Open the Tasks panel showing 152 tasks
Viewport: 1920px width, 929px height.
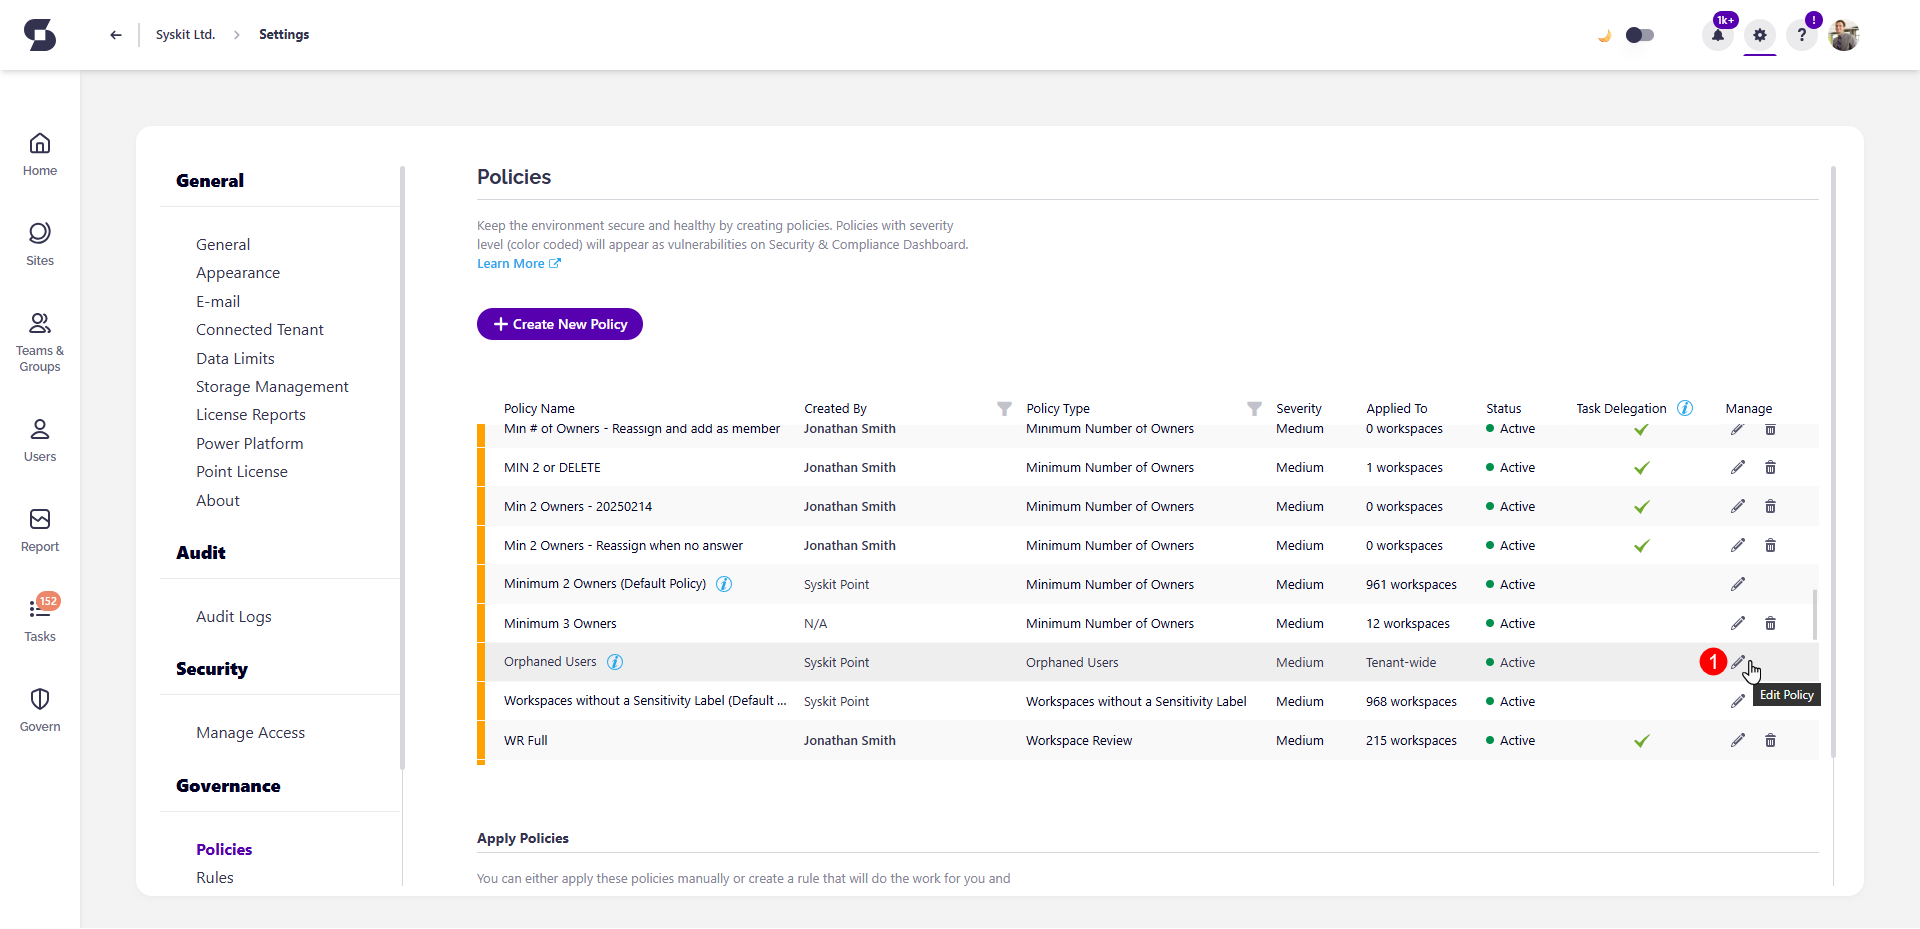(40, 617)
